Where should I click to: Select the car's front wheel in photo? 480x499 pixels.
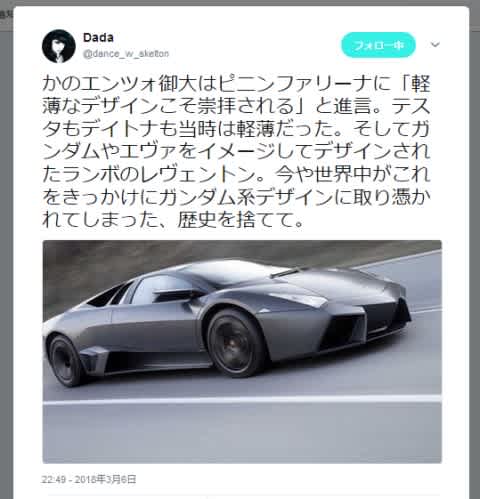point(236,343)
